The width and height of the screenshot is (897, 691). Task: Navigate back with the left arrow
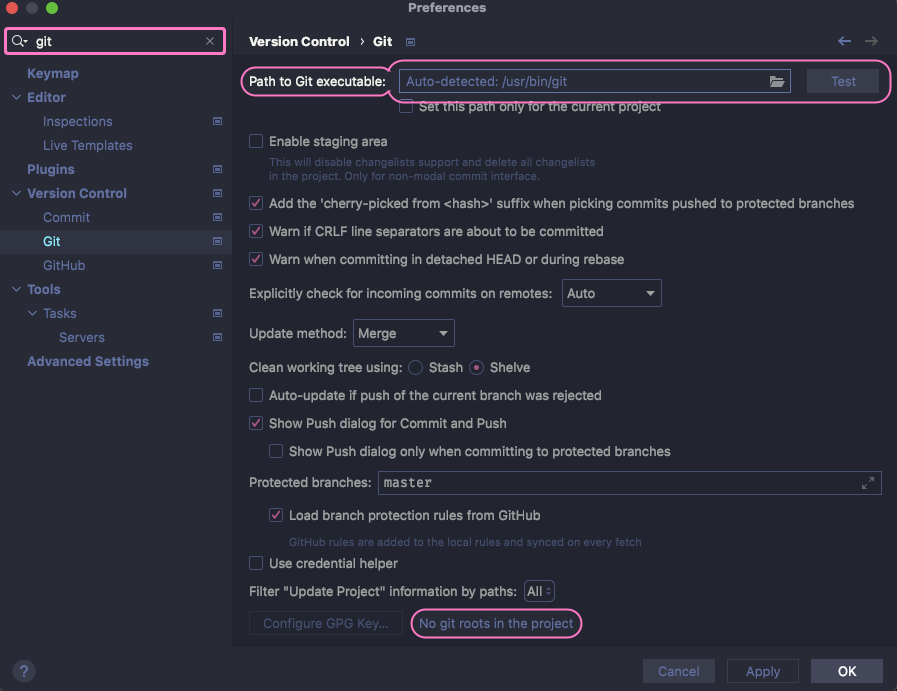click(844, 41)
